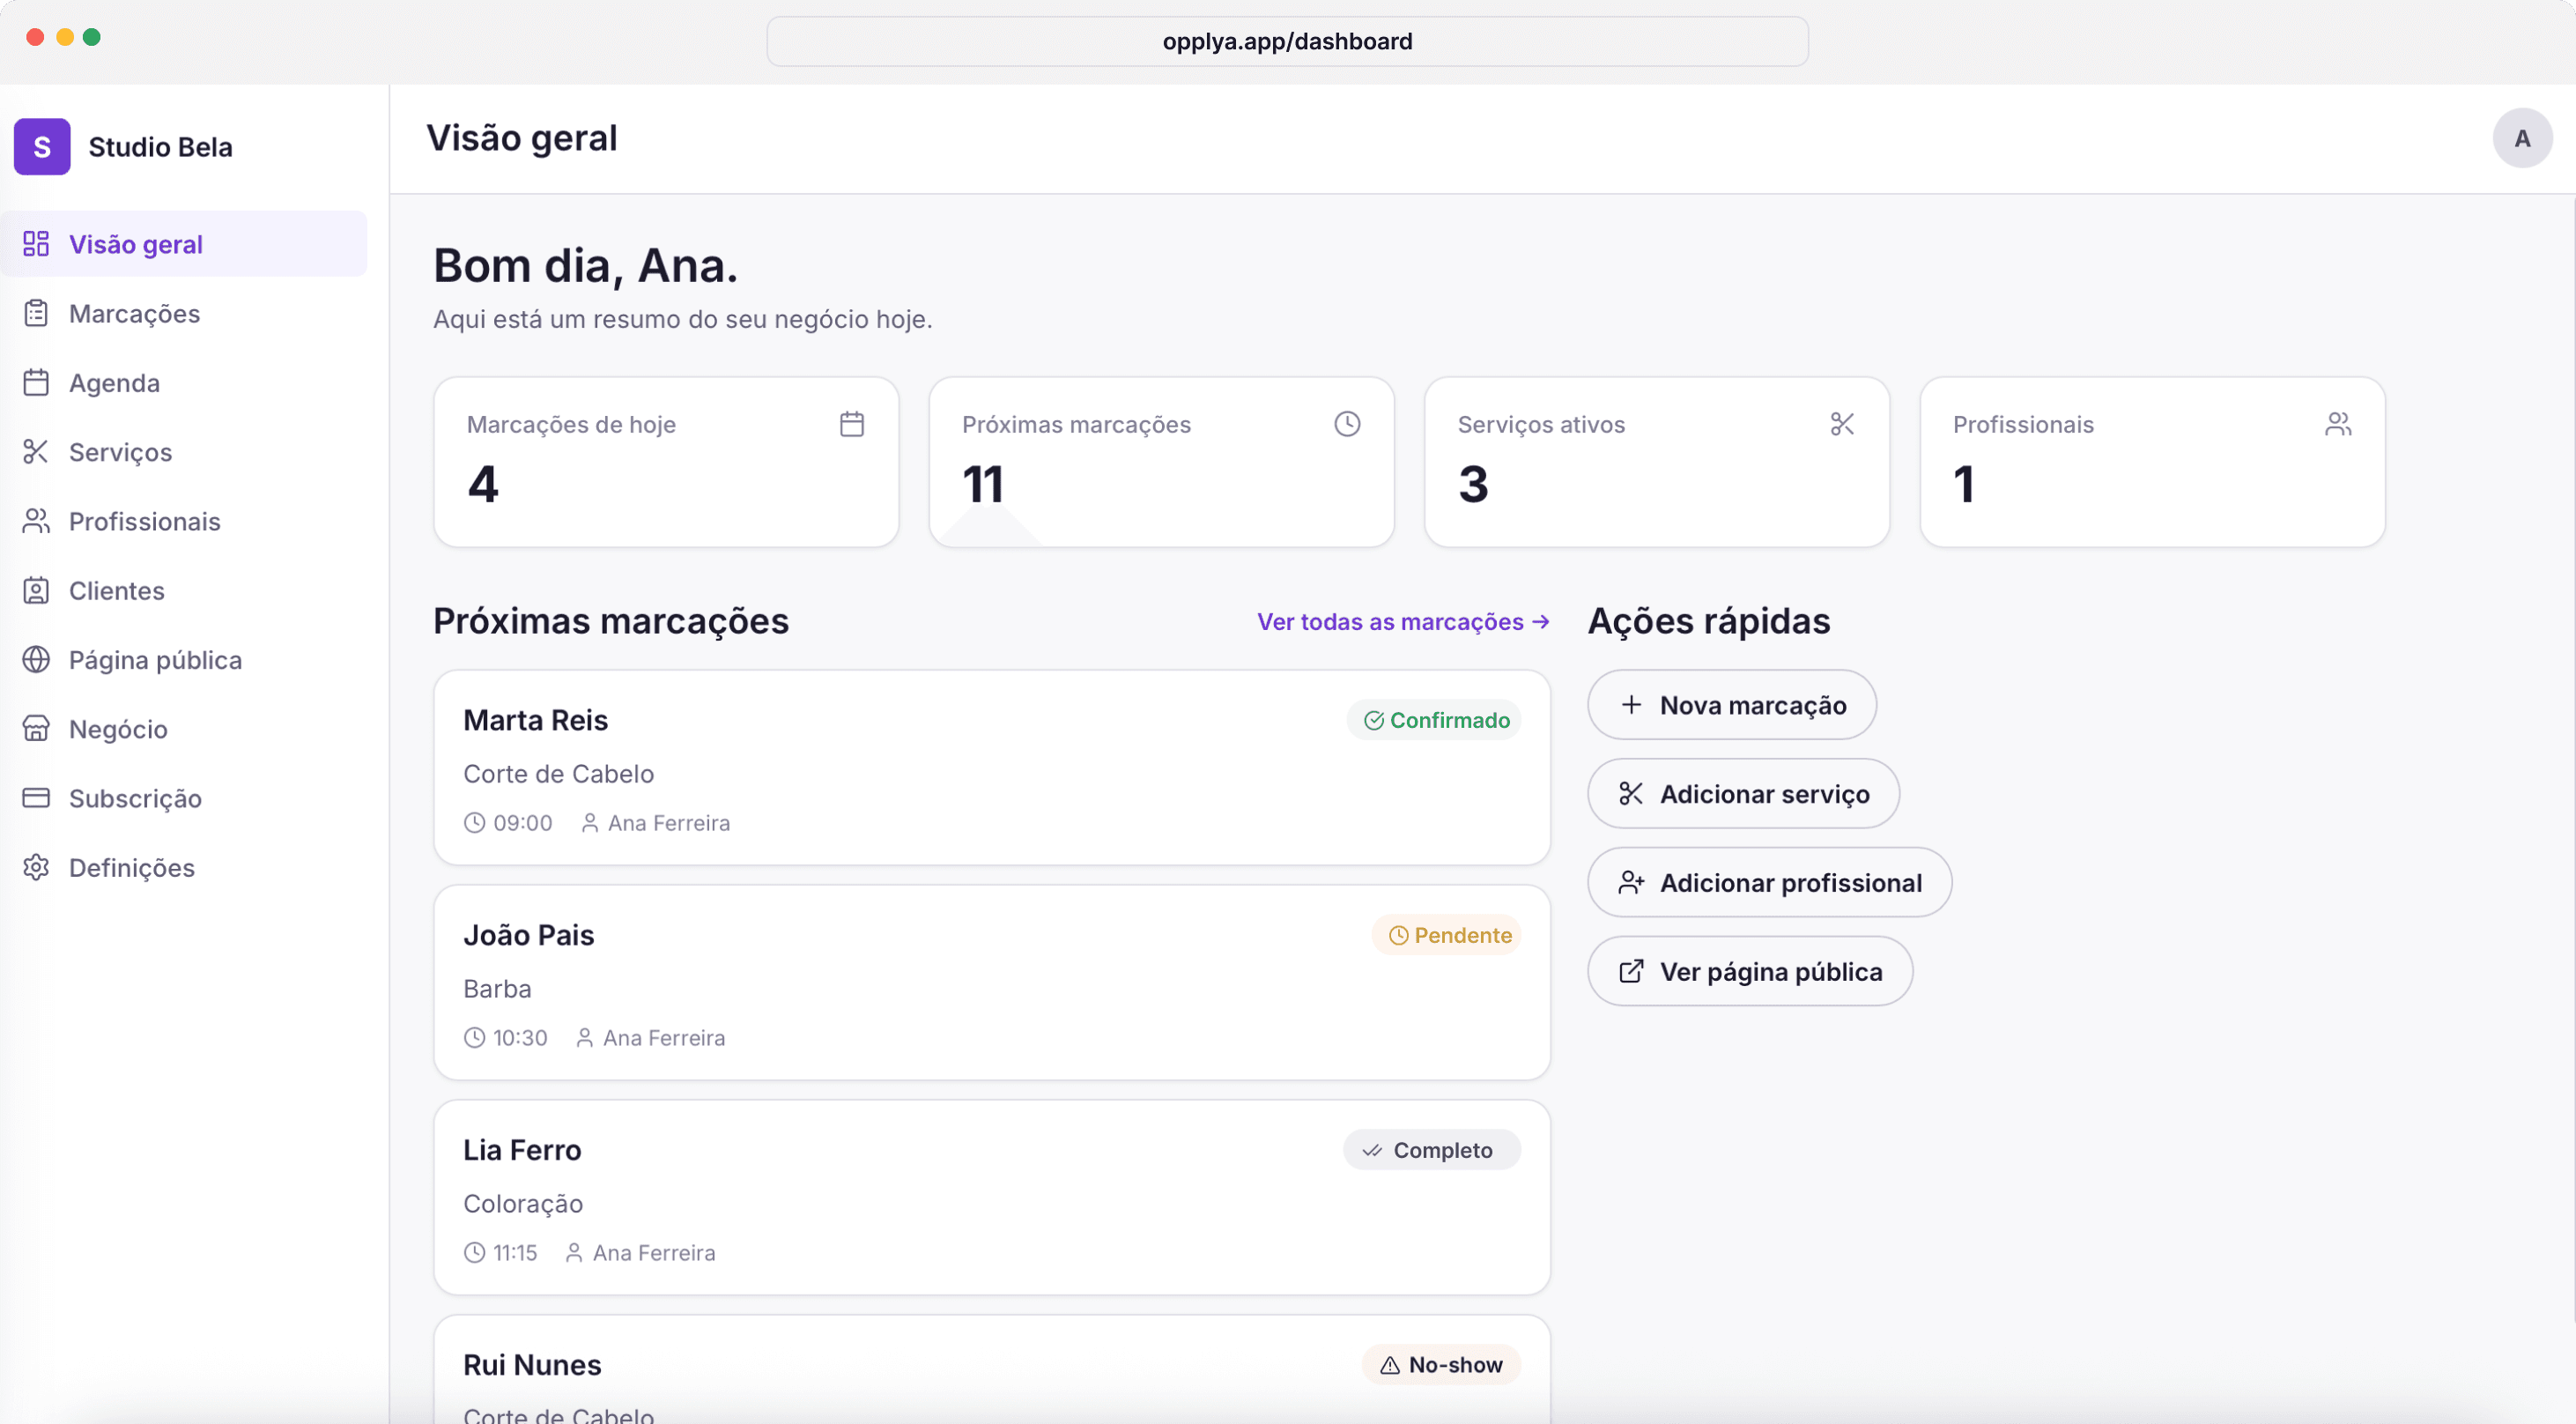Go to Marcações in the sidebar
This screenshot has height=1424, width=2576.
(184, 313)
